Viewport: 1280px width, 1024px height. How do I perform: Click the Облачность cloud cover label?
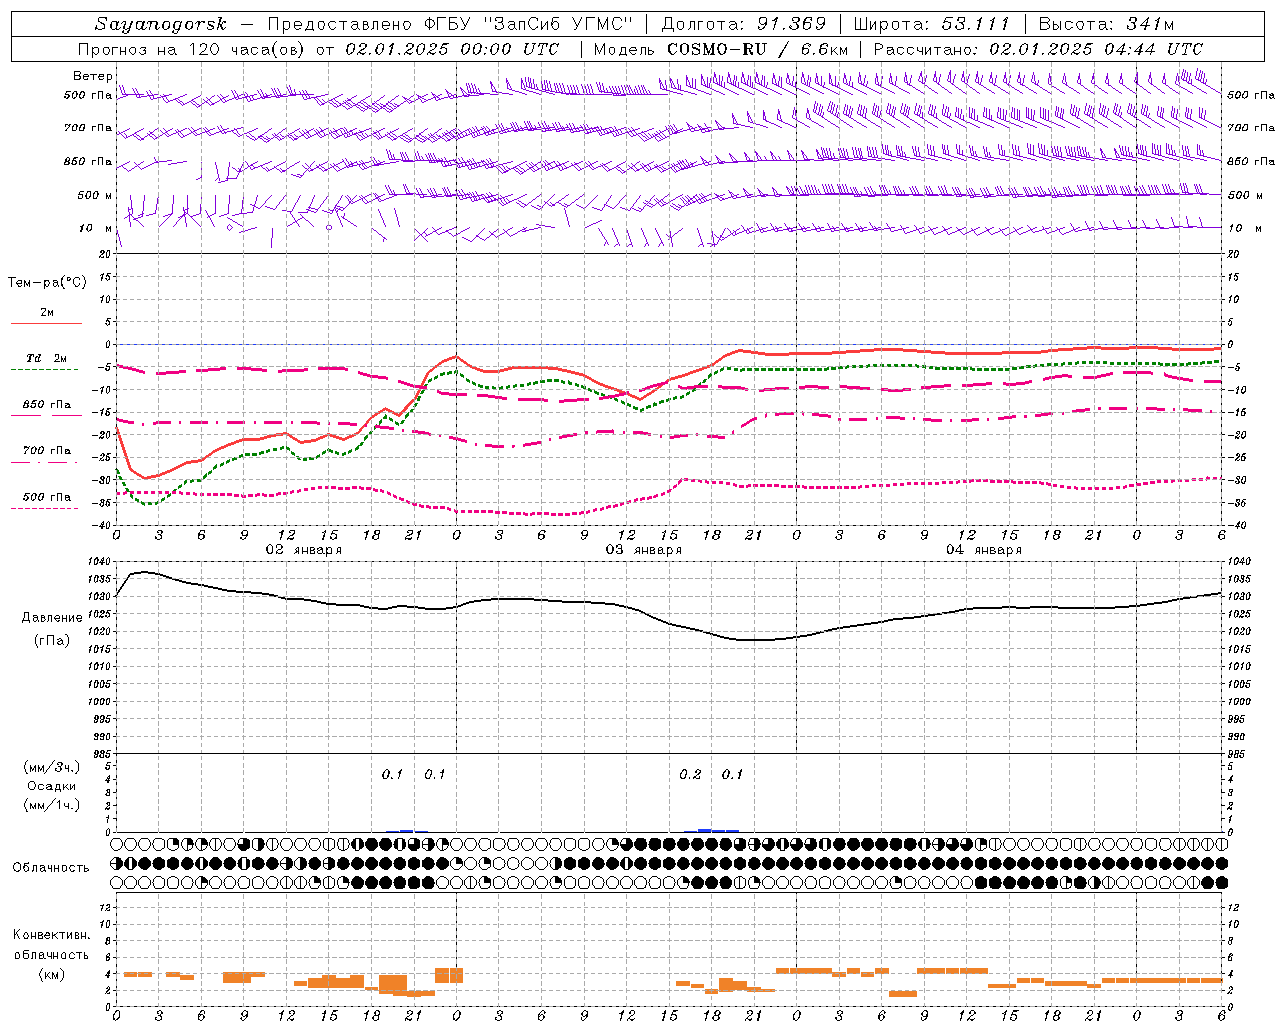pos(51,868)
